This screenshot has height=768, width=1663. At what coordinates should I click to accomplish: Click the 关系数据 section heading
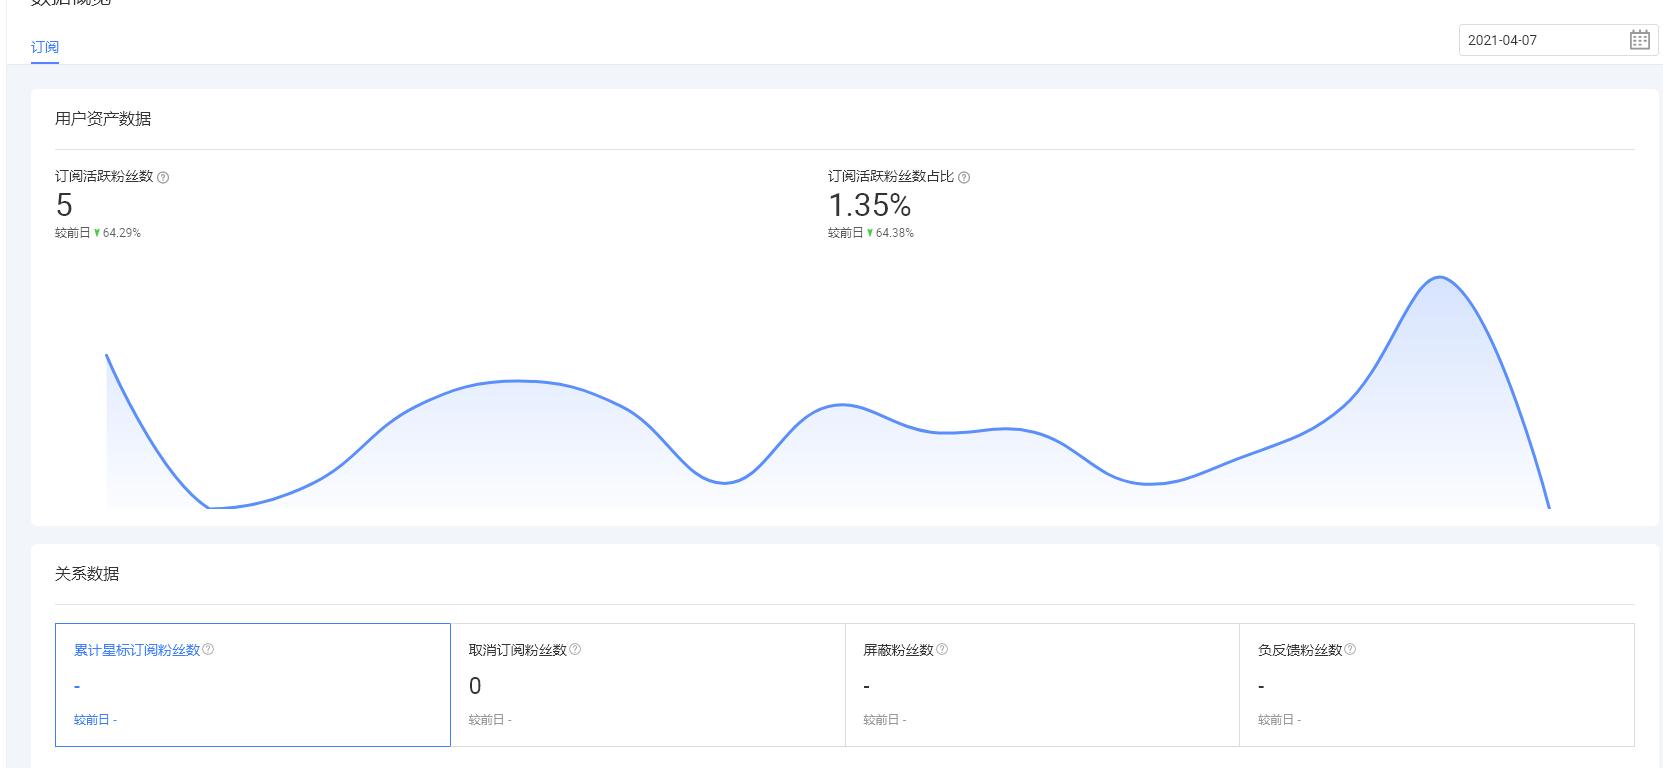87,574
